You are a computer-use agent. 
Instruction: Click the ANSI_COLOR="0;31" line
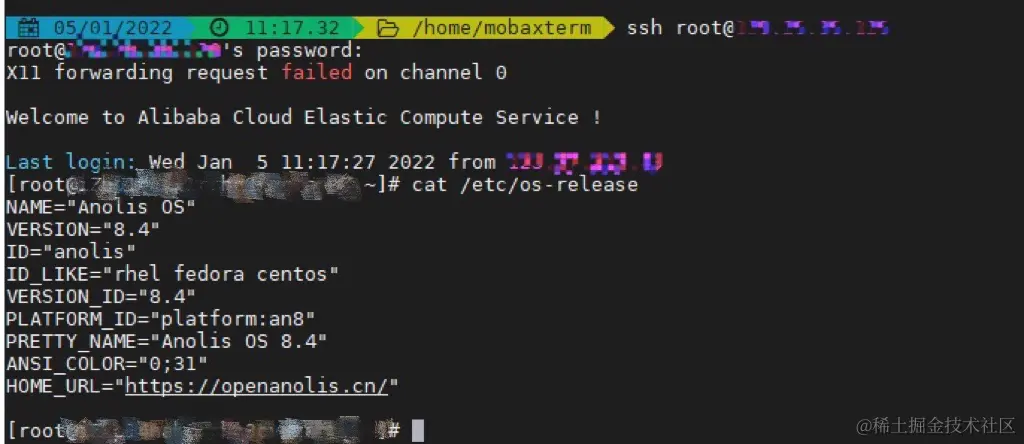(107, 363)
